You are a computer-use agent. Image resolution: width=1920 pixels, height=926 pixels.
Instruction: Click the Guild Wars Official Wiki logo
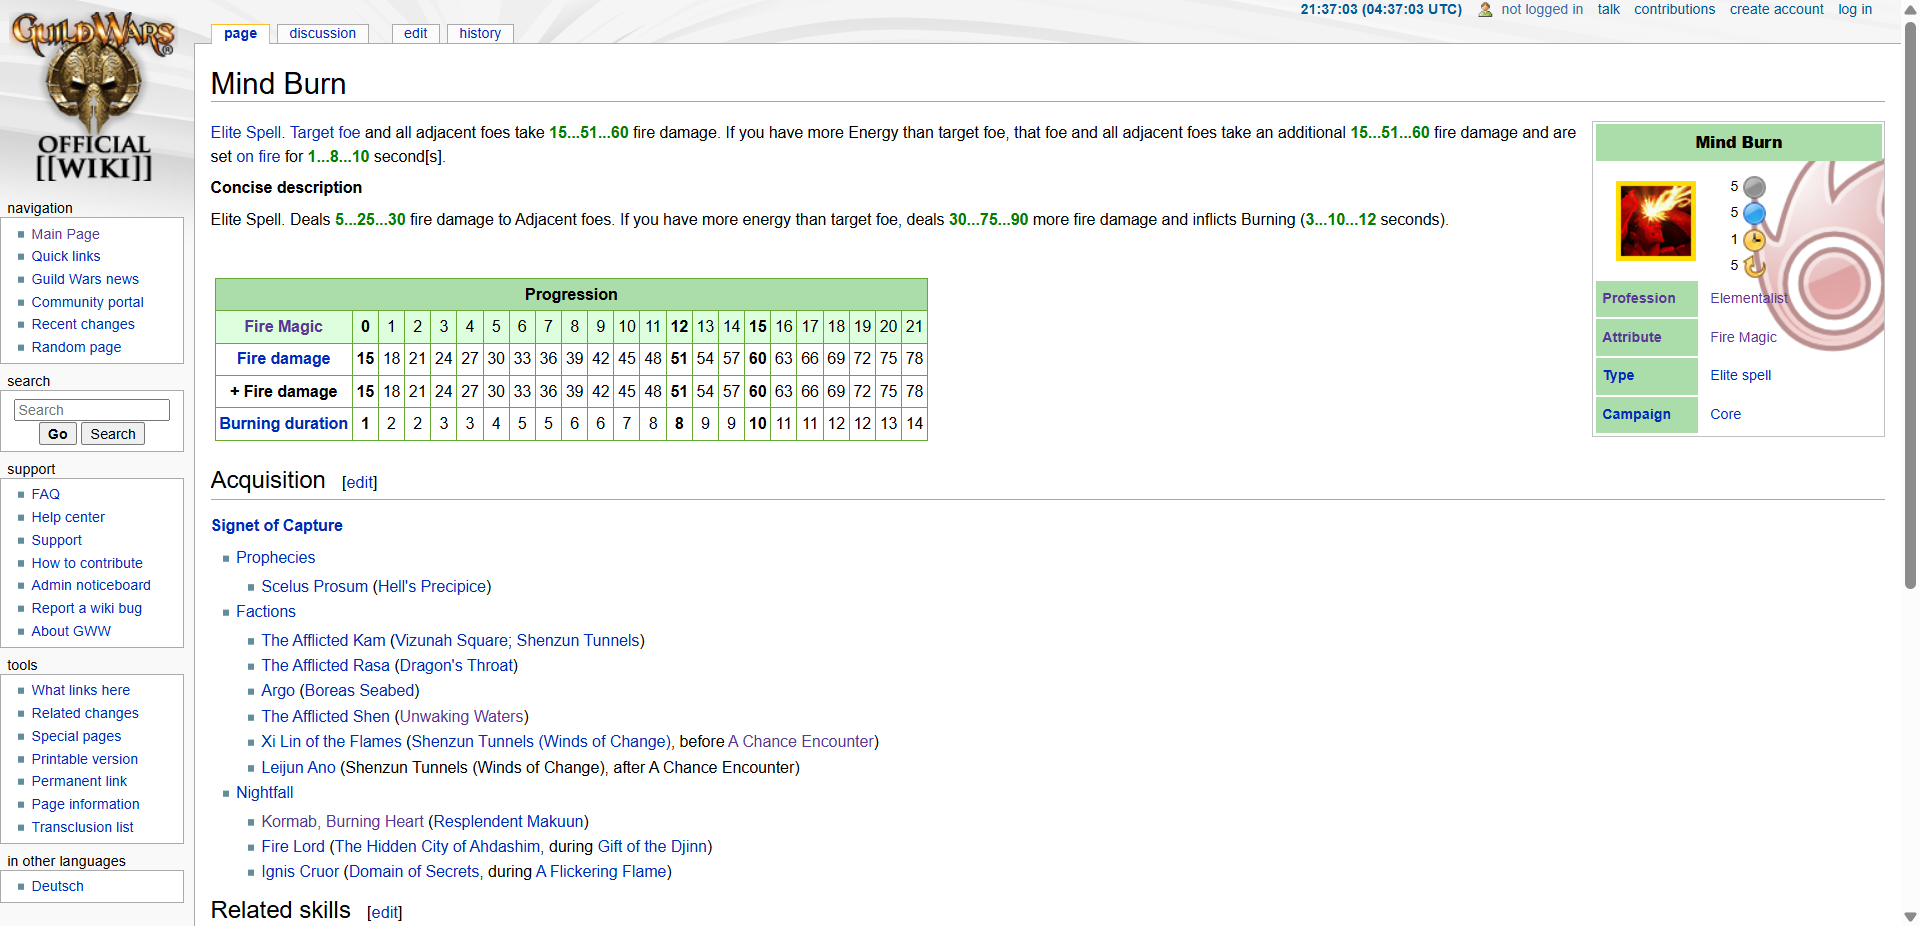pyautogui.click(x=94, y=97)
